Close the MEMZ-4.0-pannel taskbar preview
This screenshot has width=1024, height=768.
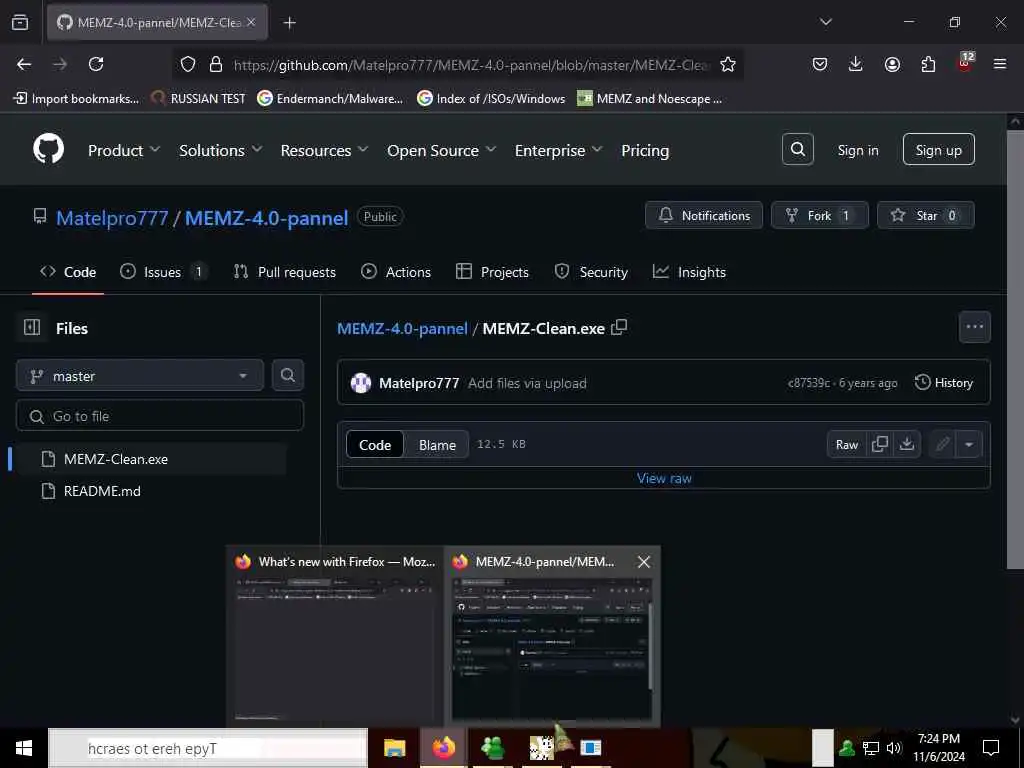[643, 562]
